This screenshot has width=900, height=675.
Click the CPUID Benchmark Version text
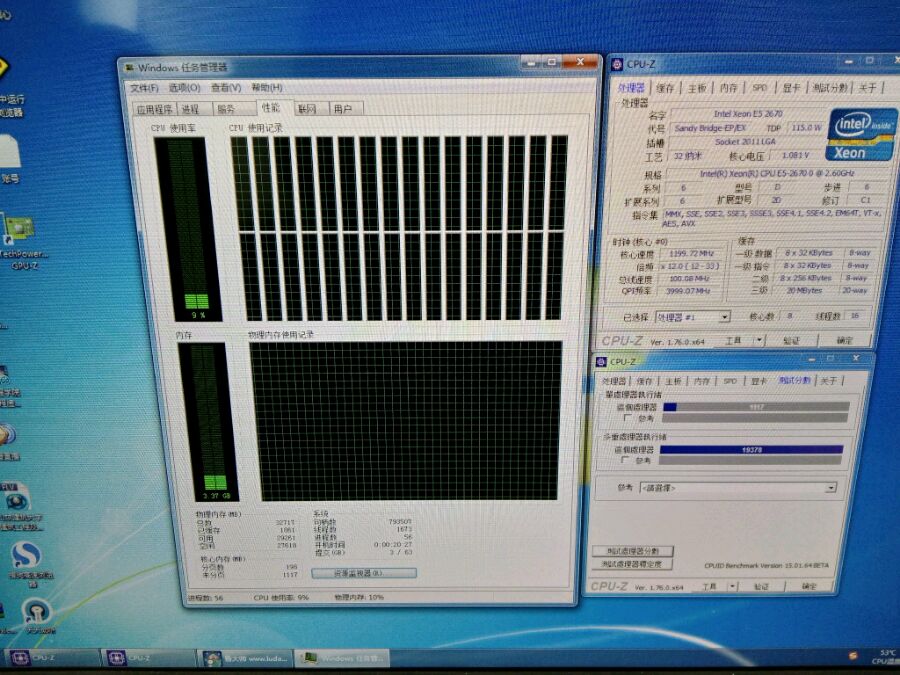(766, 565)
